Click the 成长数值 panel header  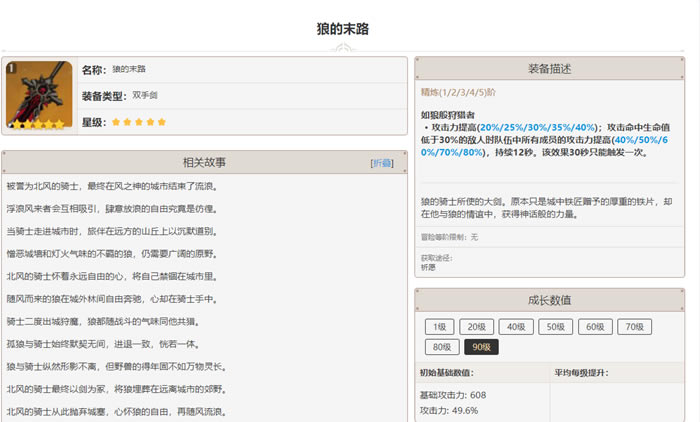(x=550, y=299)
